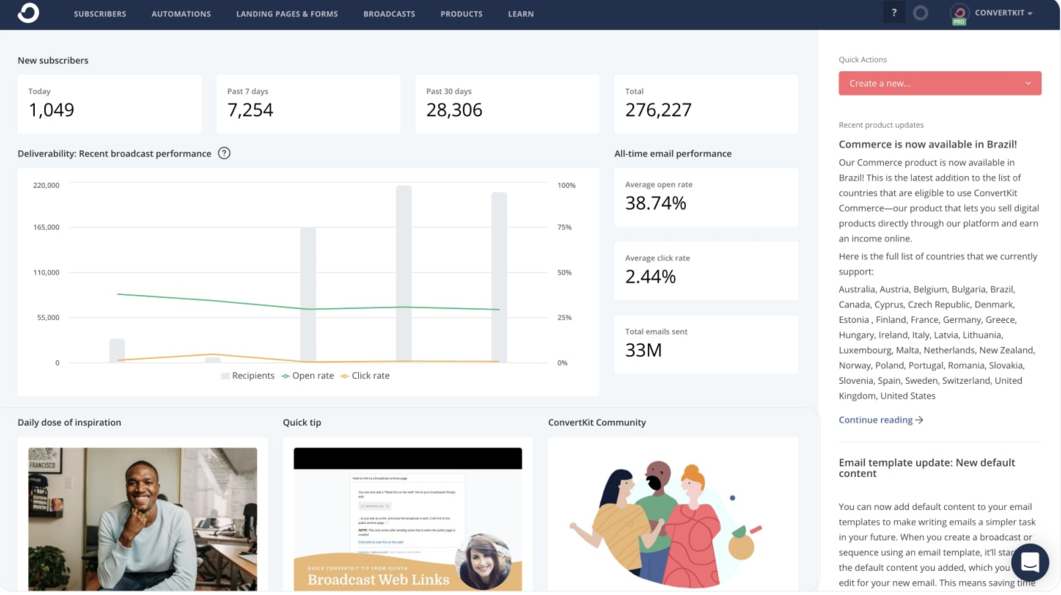This screenshot has height=595, width=1061.
Task: Click the tallest recipients bar in chart
Action: (404, 274)
